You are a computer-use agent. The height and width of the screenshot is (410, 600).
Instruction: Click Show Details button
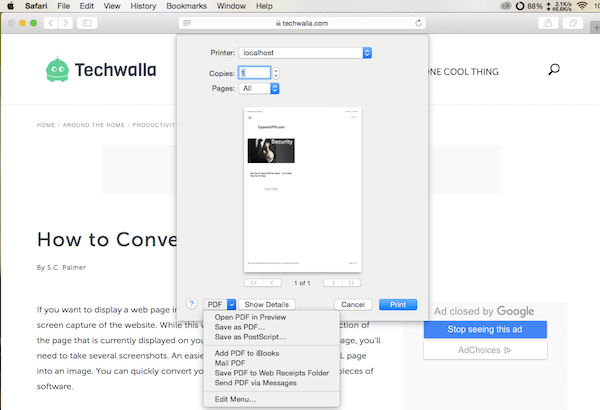pos(267,304)
